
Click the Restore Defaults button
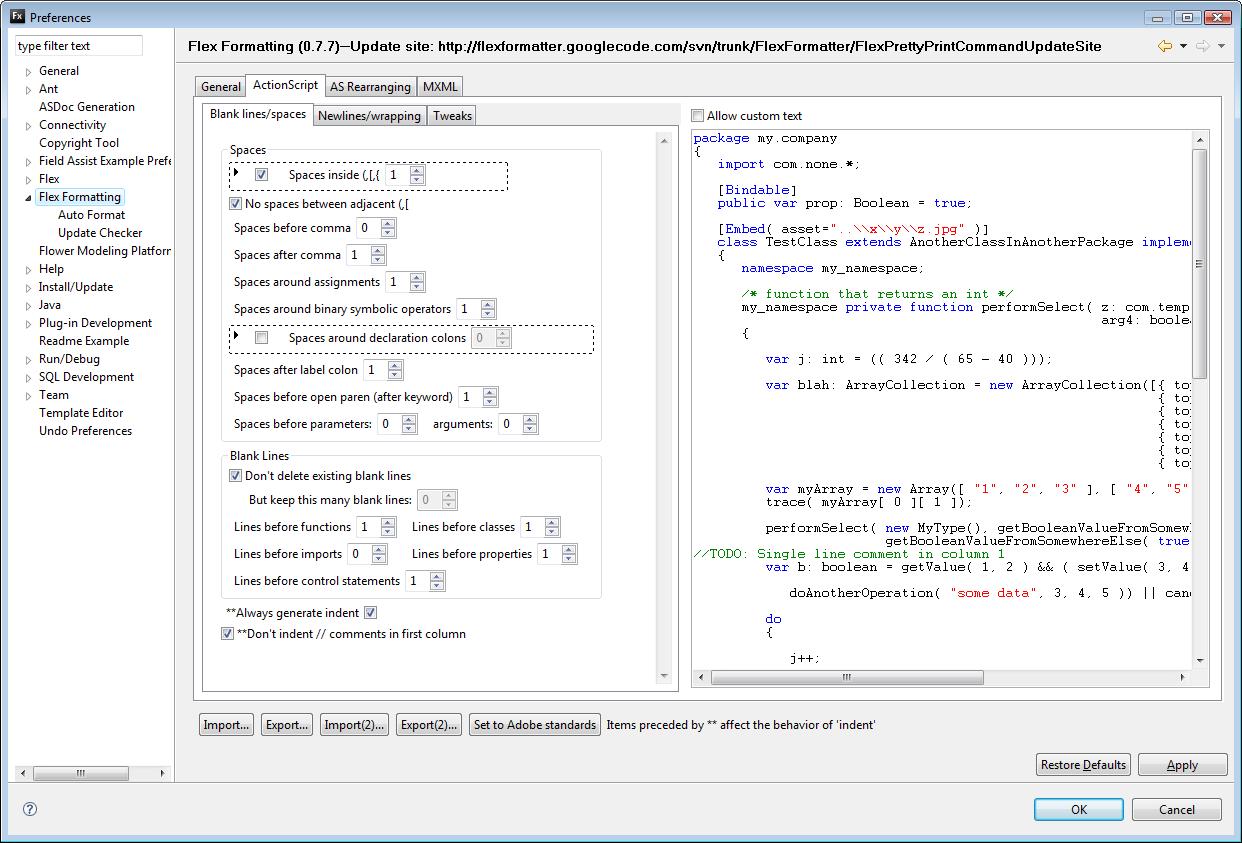(x=1084, y=765)
